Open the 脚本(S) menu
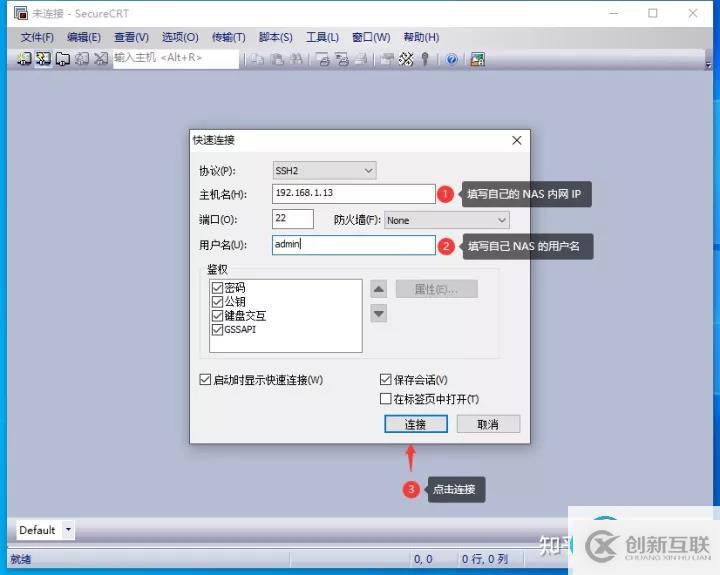The image size is (720, 575). click(276, 37)
